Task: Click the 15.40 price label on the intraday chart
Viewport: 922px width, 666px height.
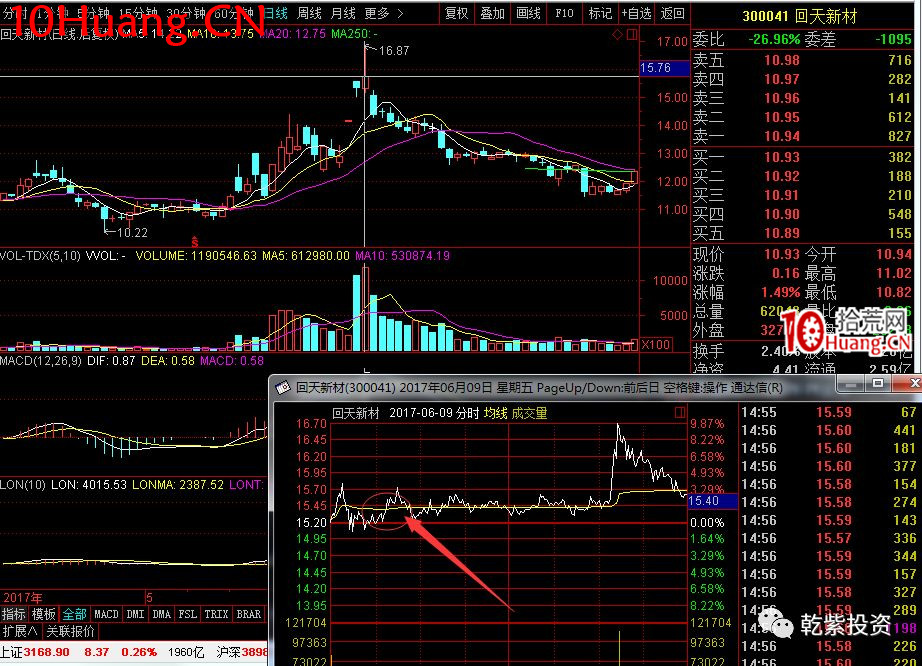Action: (712, 501)
